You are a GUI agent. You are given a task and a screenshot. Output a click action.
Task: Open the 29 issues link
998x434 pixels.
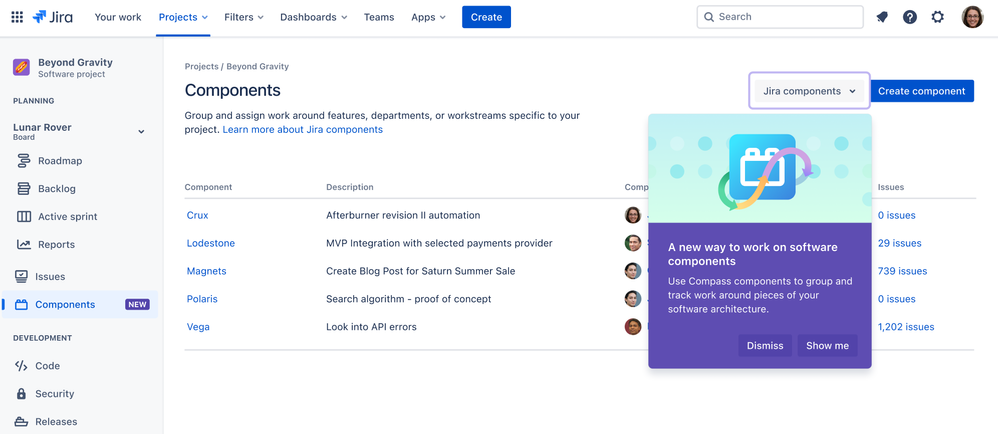[x=899, y=243]
